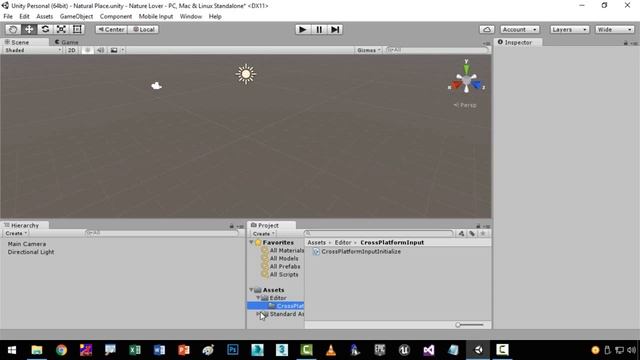Open File Explorer from the taskbar
Screen dimensions: 640x360
[x=37, y=350]
